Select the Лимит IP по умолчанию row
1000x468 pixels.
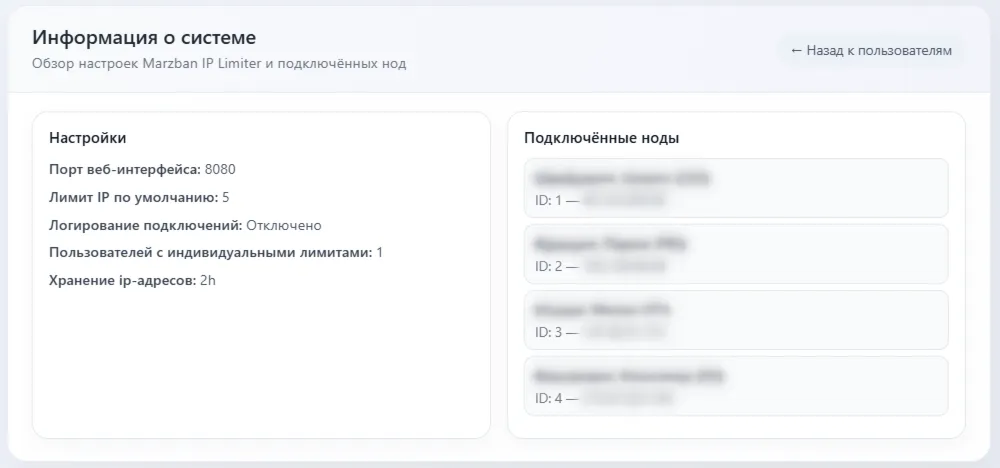tap(139, 198)
